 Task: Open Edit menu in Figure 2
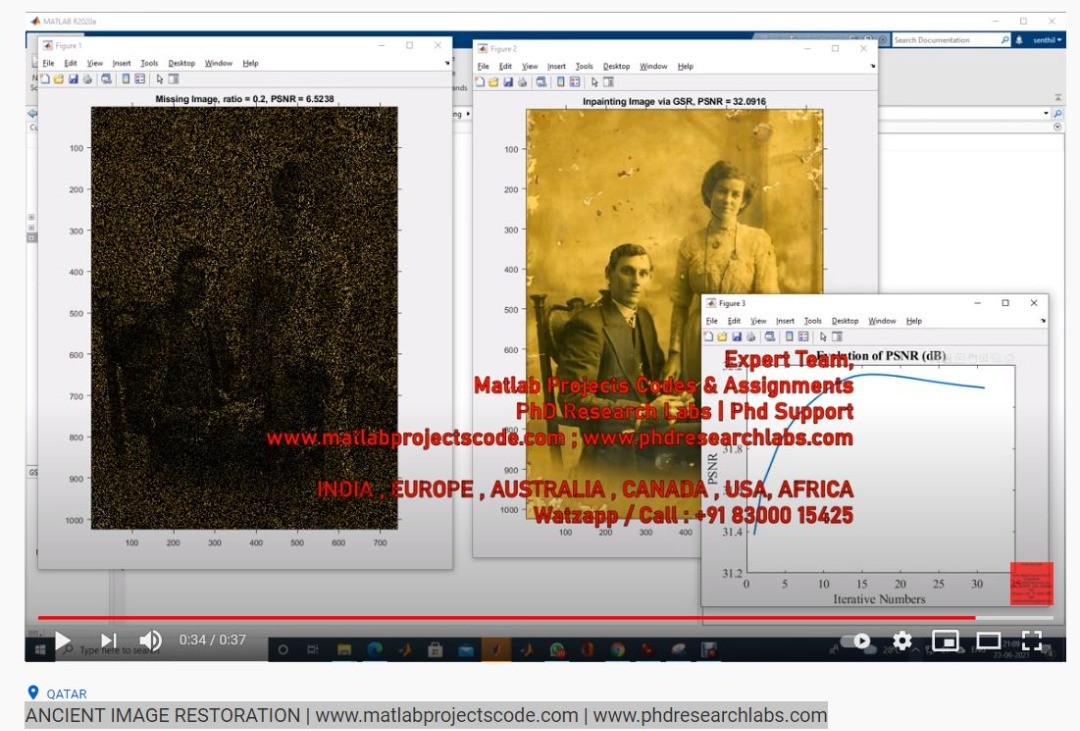pos(506,66)
